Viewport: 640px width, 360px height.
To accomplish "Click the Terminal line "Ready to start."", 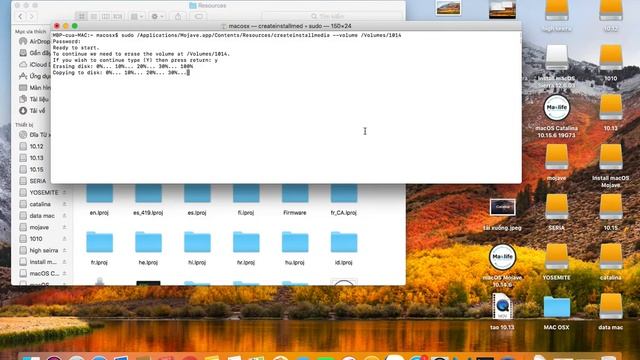I will point(76,48).
